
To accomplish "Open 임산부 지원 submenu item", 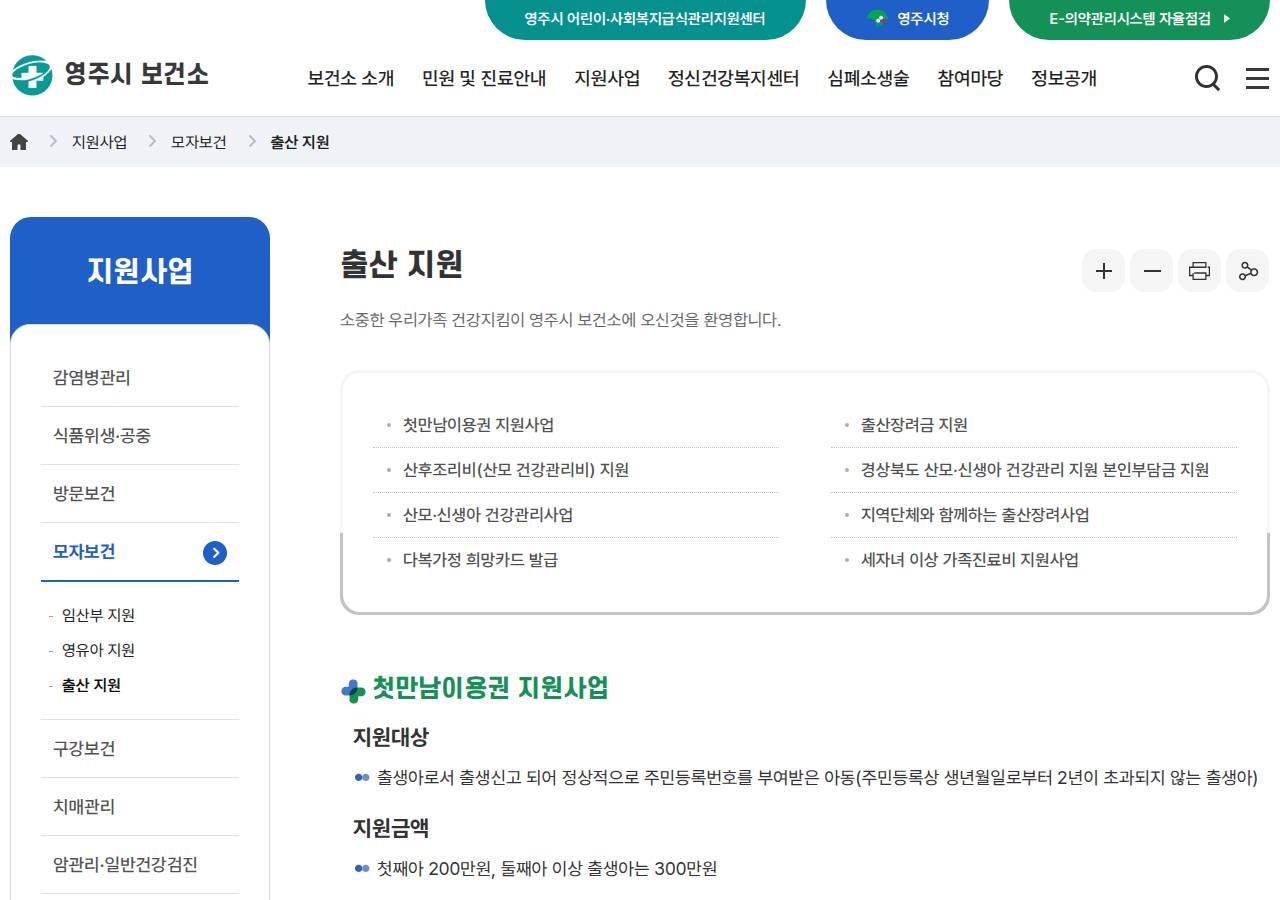I will (98, 615).
